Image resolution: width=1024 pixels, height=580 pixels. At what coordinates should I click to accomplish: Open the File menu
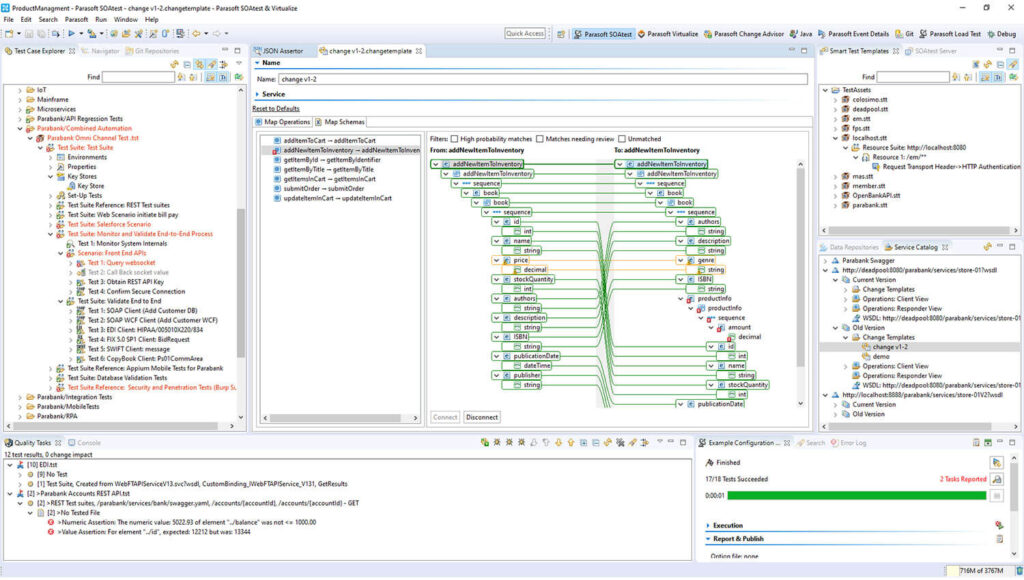pos(8,20)
